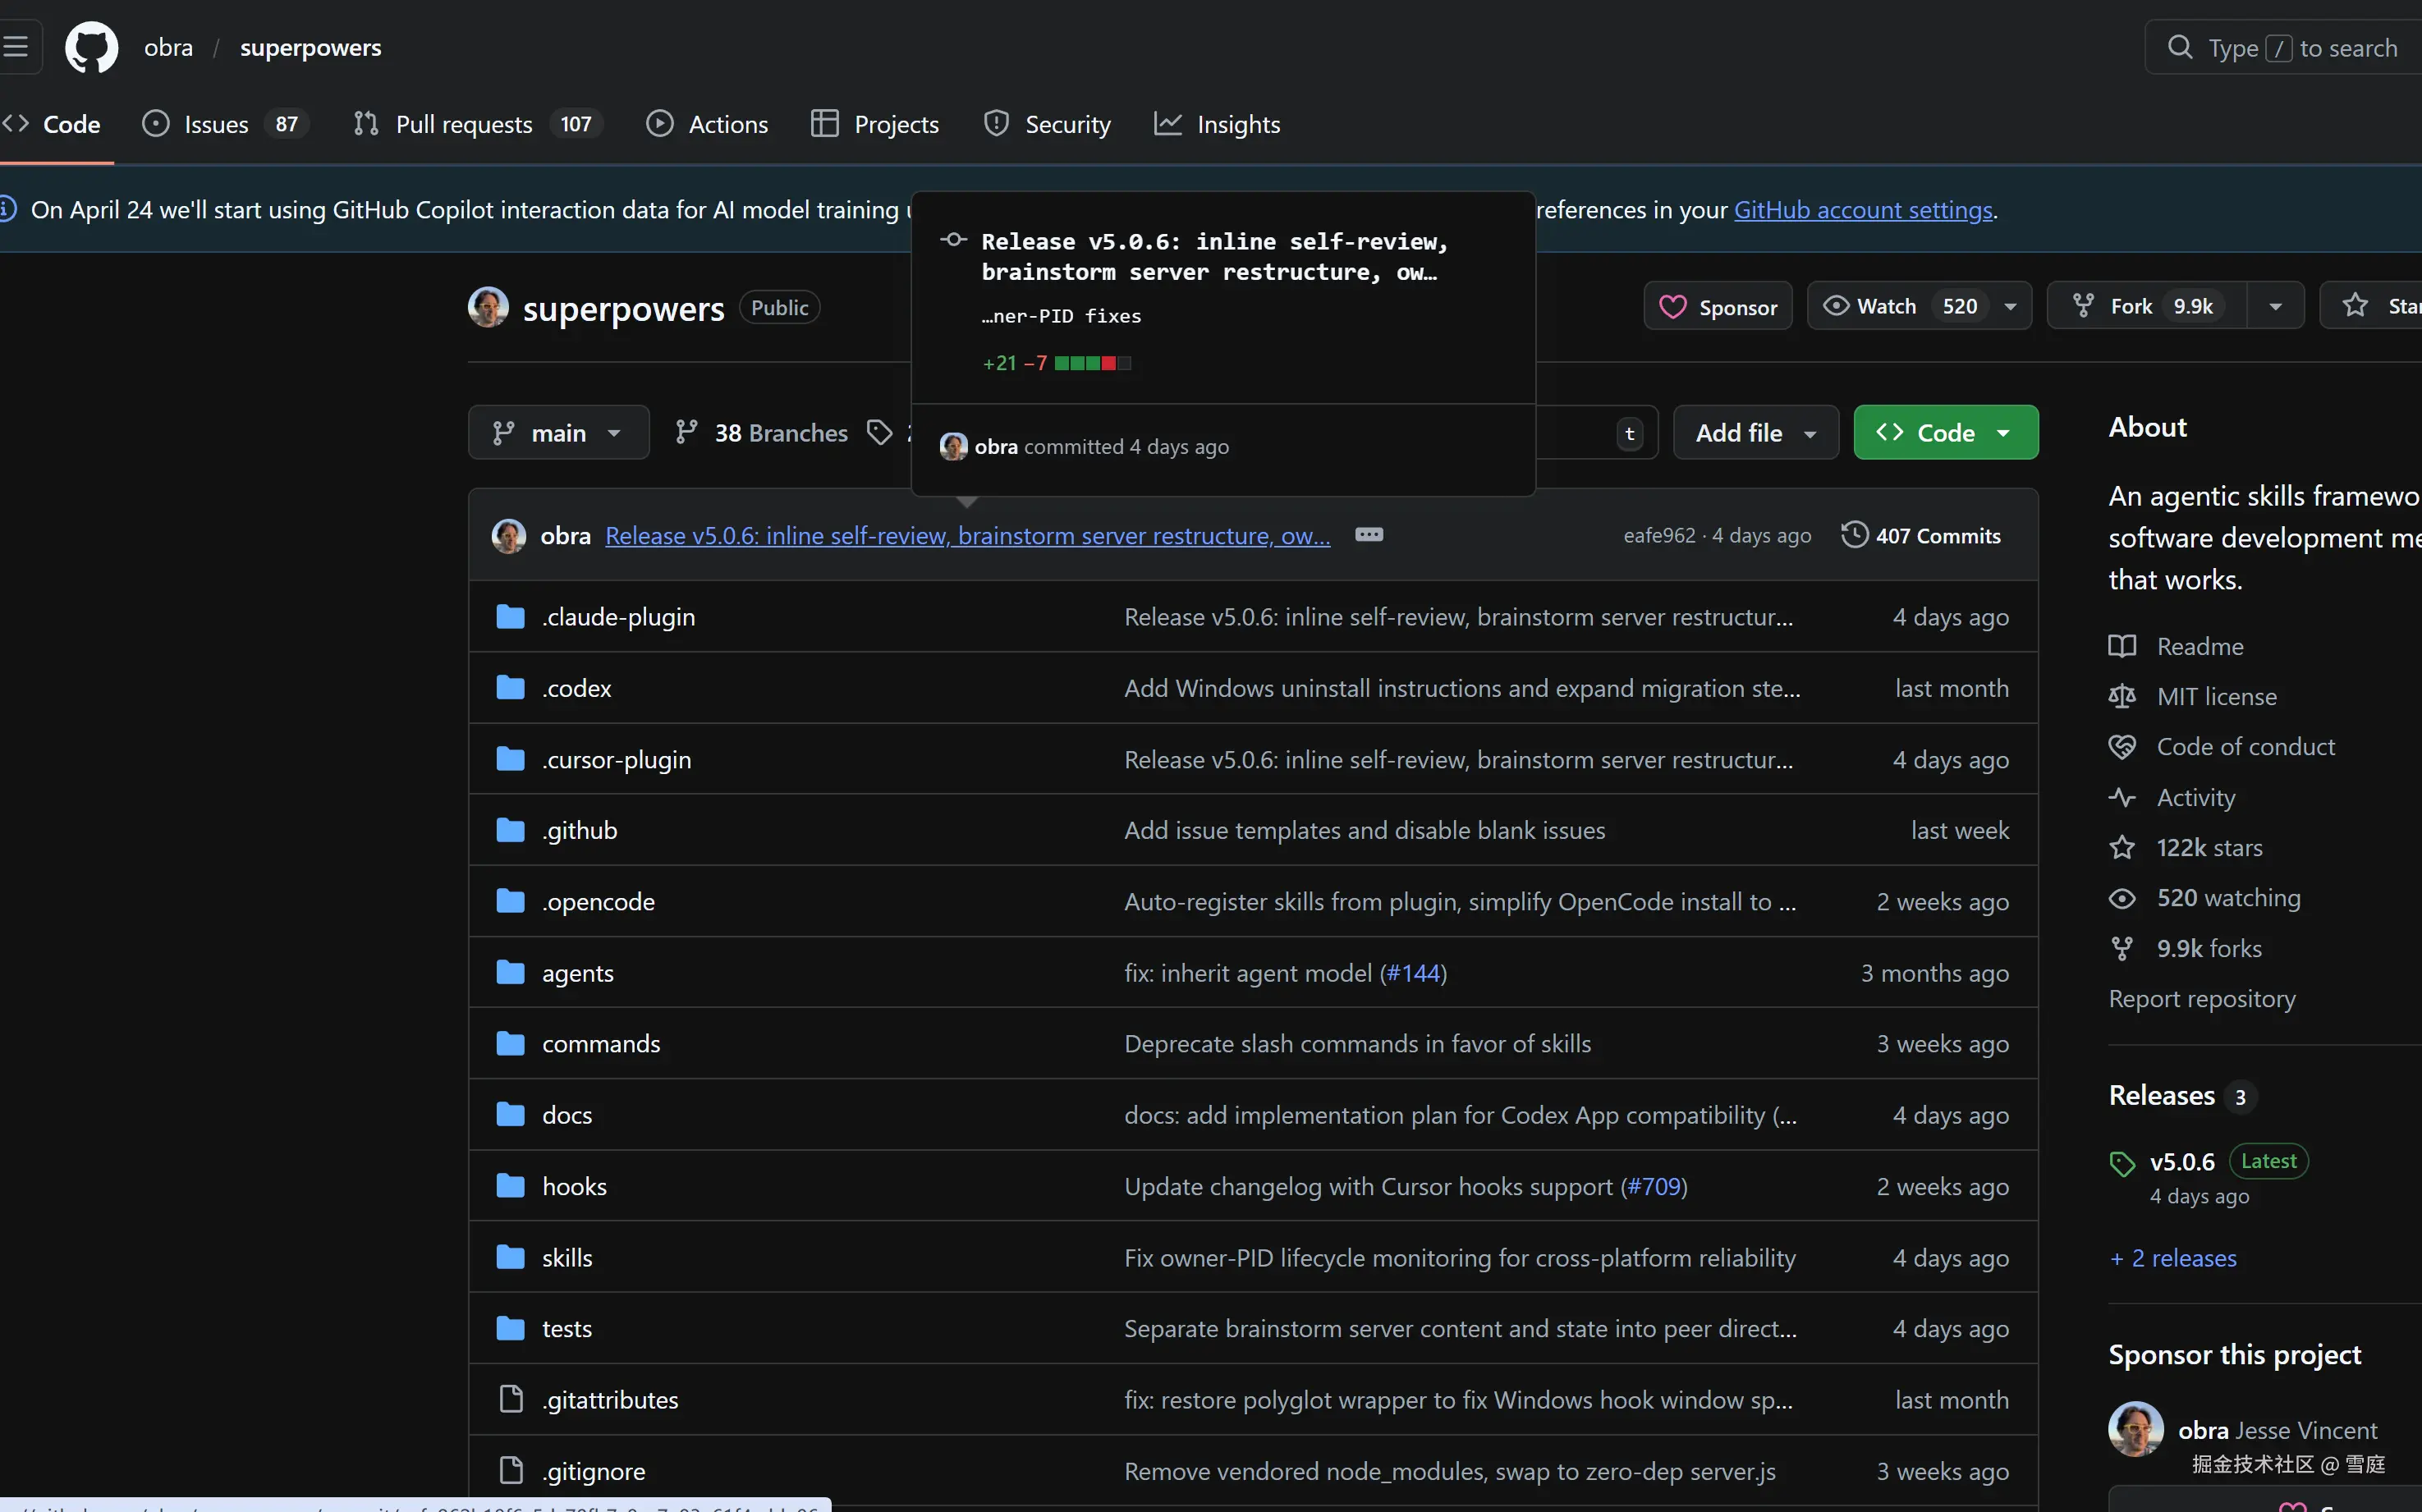Expand commit message ellipsis button

(x=1368, y=535)
